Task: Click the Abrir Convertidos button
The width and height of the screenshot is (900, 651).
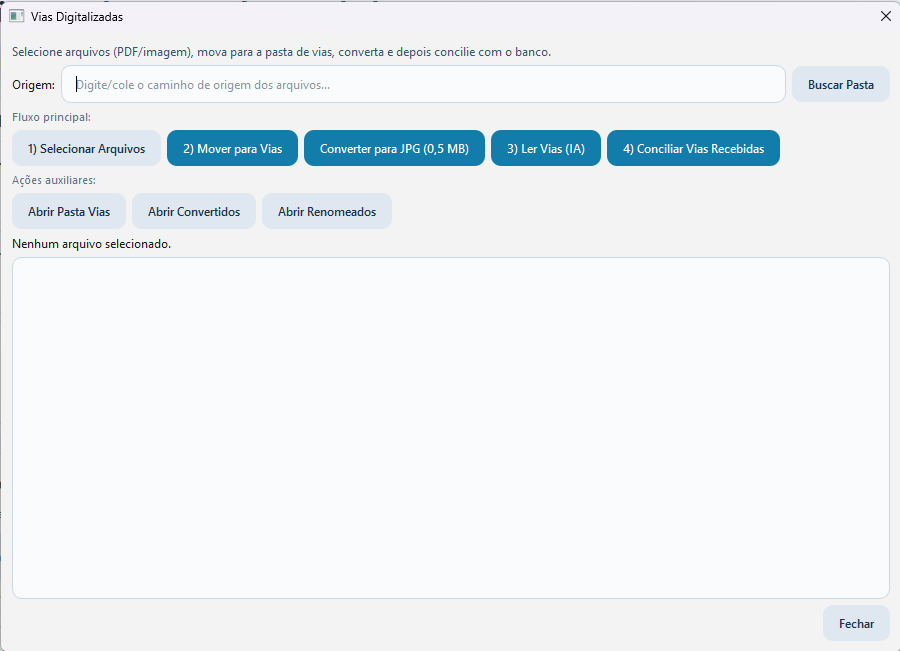Action: pyautogui.click(x=194, y=211)
